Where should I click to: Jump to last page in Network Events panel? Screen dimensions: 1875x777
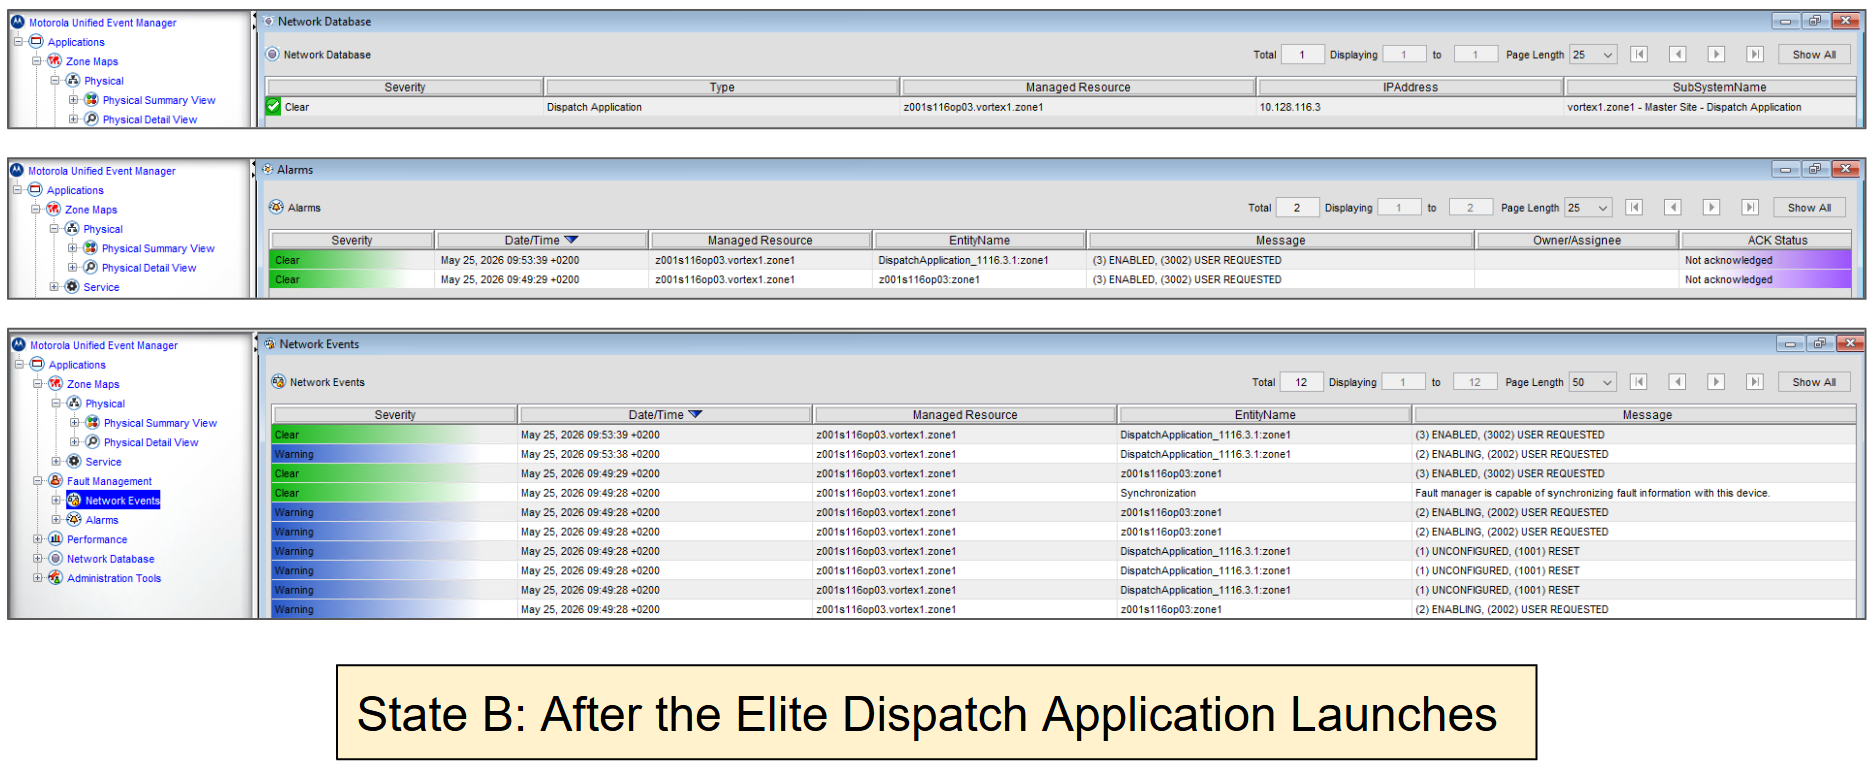[1755, 382]
